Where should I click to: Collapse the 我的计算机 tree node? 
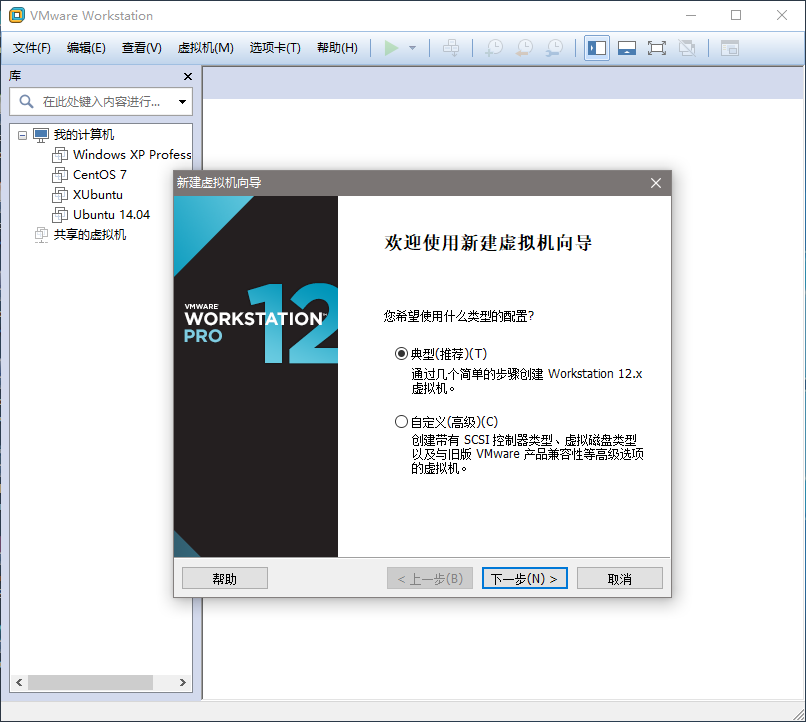[x=22, y=135]
